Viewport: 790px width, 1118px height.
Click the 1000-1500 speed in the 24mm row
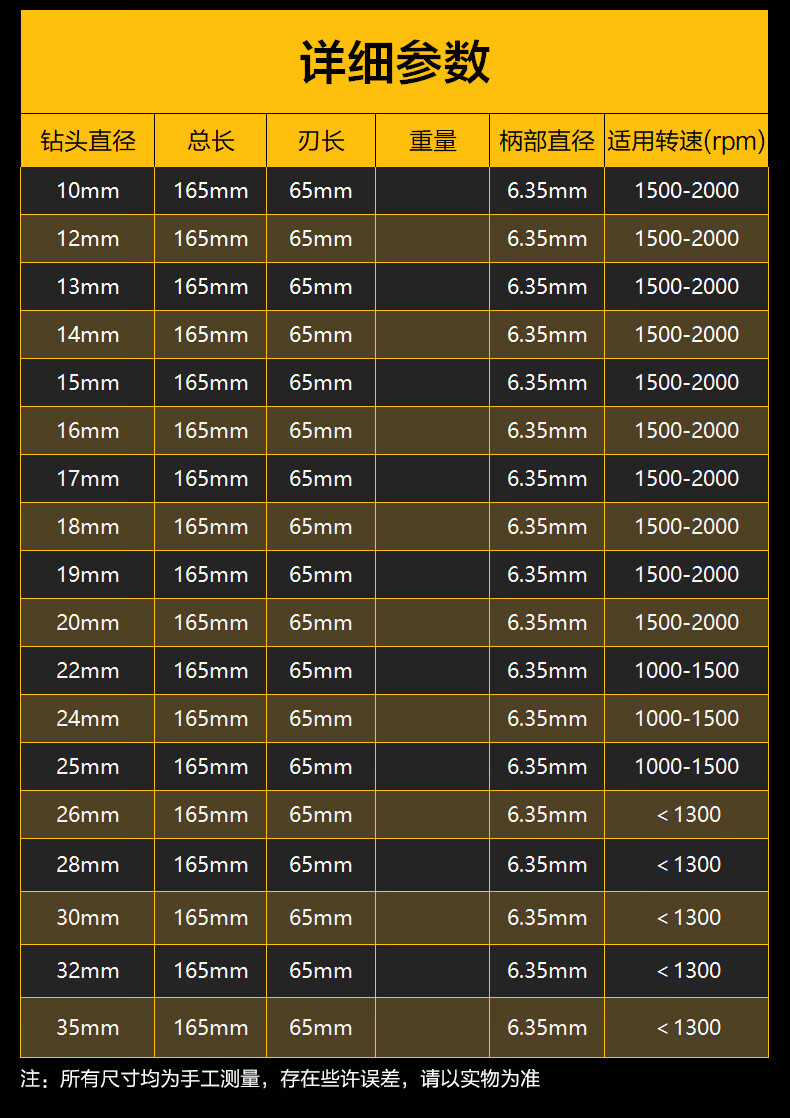click(x=687, y=719)
